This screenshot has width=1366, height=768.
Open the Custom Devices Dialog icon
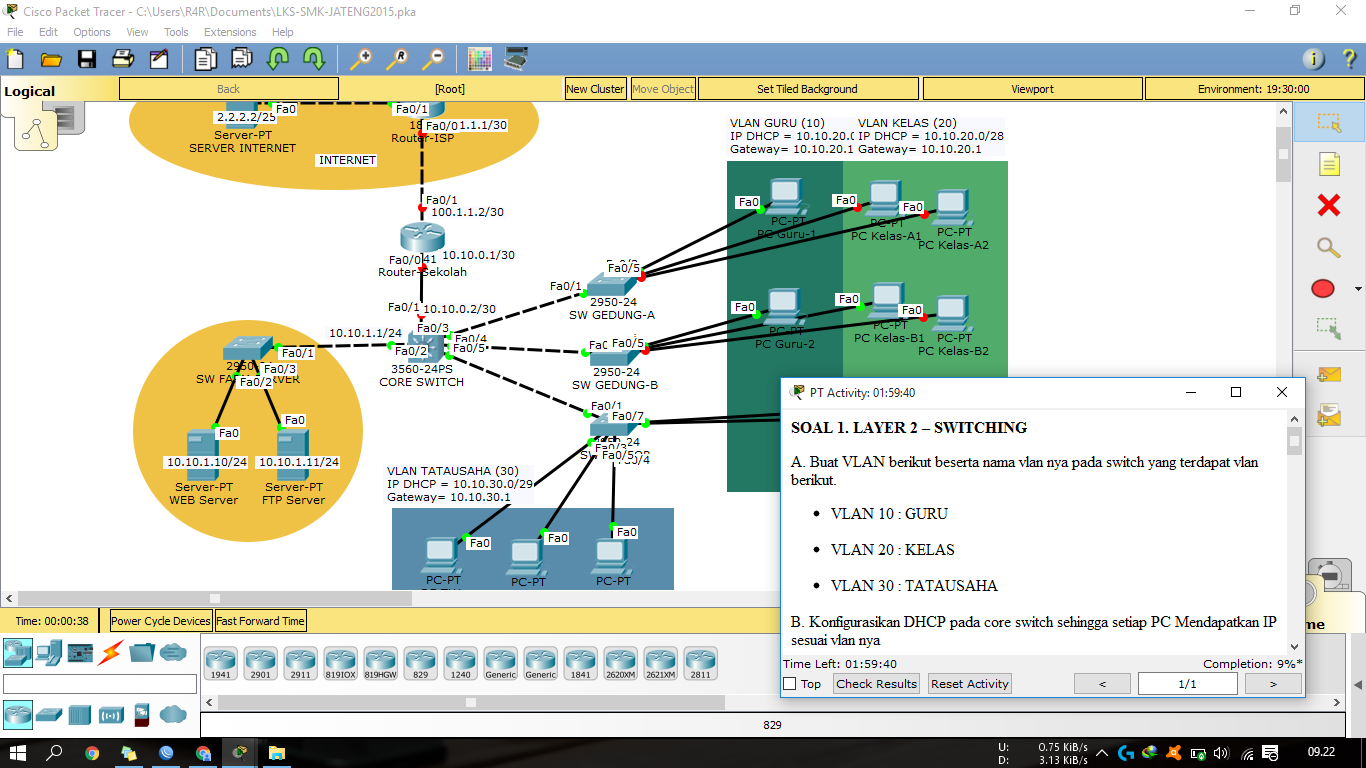(x=516, y=58)
